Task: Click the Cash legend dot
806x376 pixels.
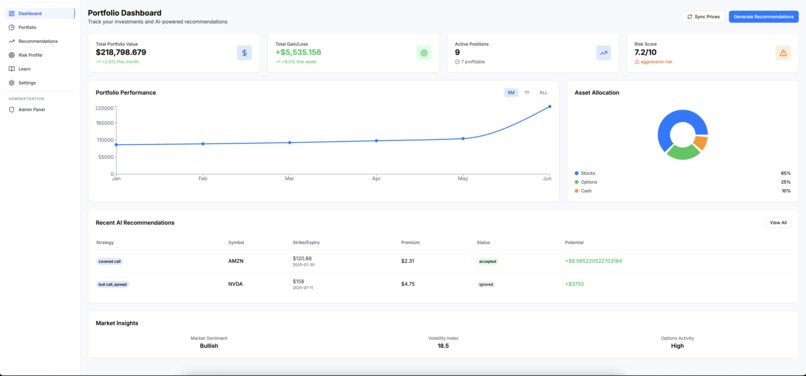Action: pos(577,191)
